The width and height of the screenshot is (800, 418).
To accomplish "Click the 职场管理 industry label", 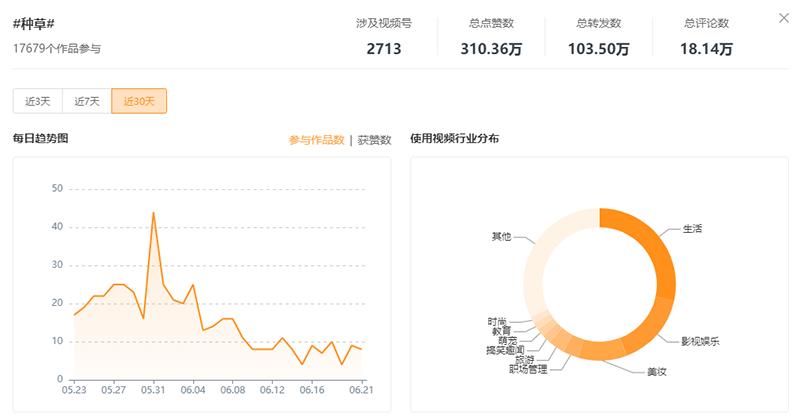I will point(528,369).
